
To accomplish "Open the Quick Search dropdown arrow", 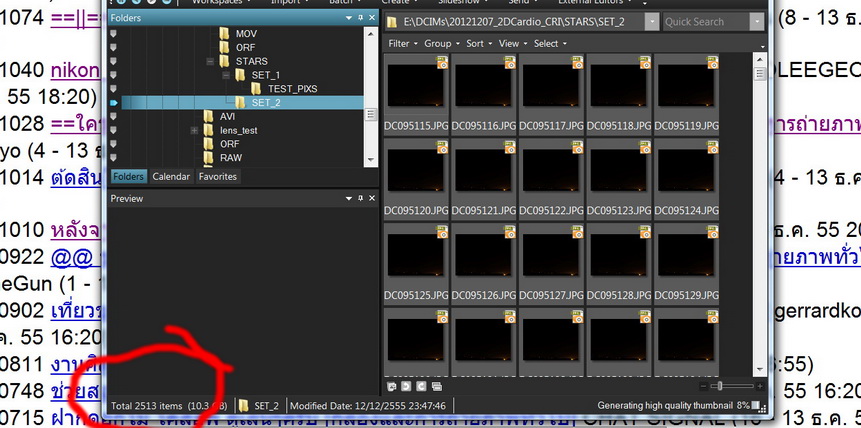I will (x=758, y=23).
